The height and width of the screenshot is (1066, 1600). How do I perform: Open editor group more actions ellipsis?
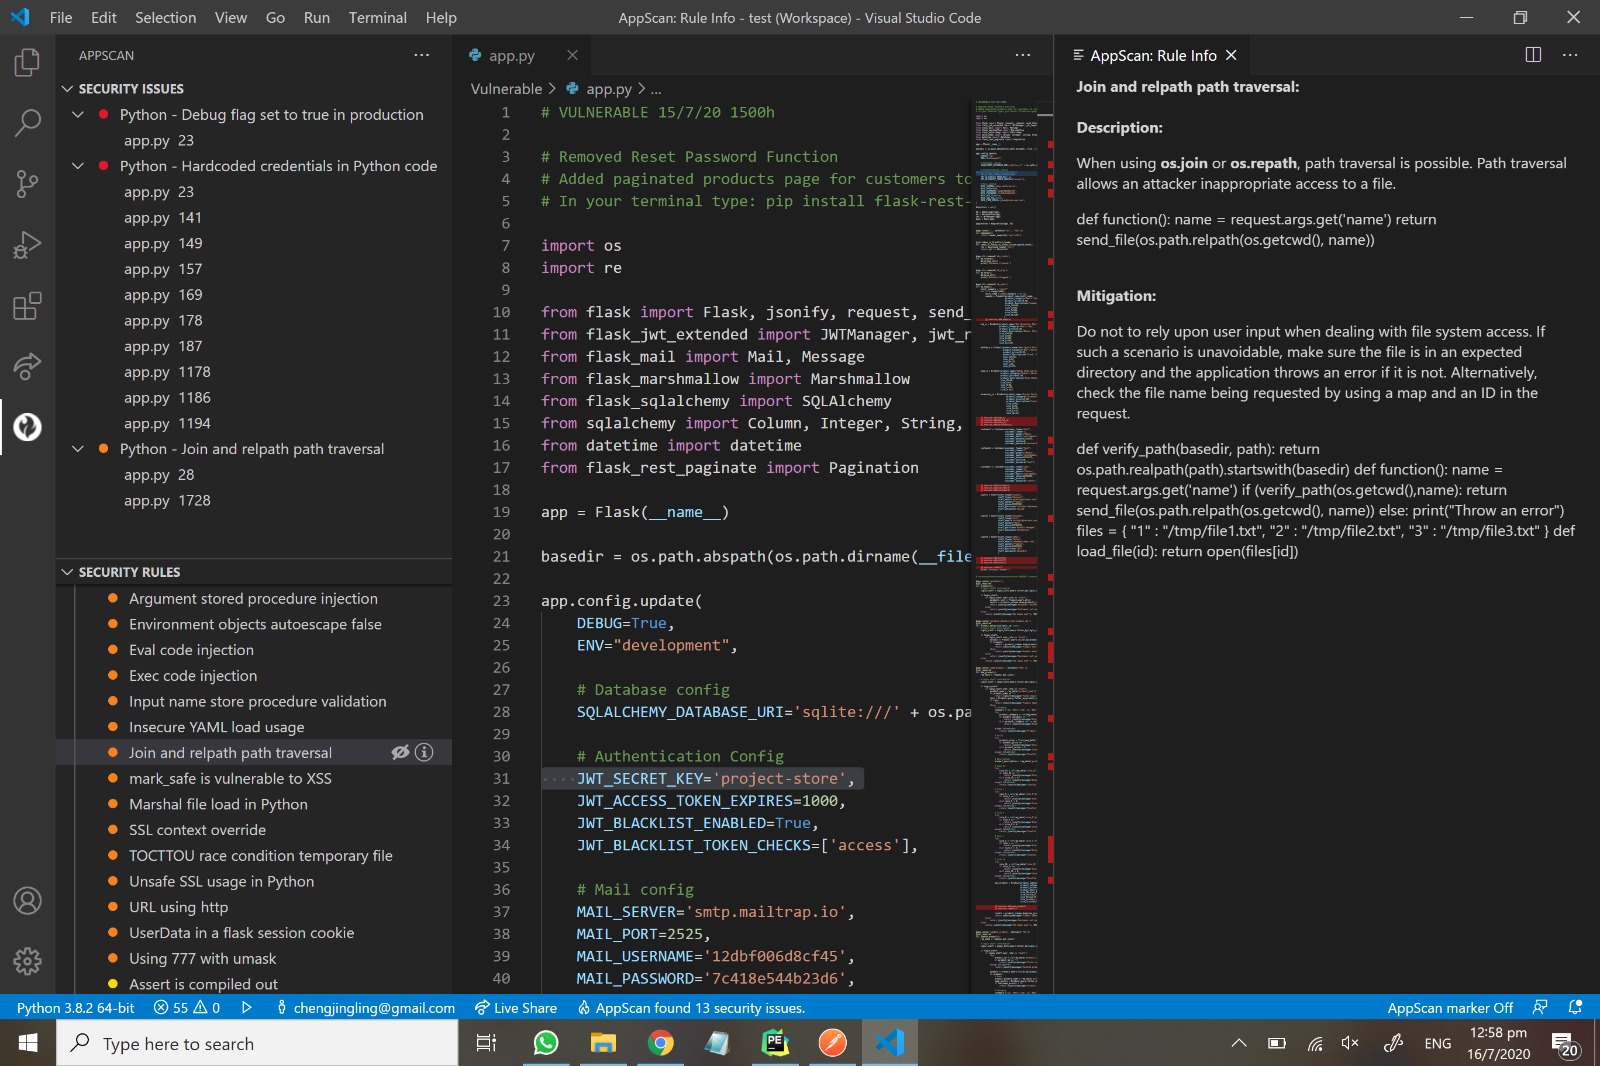[1022, 55]
